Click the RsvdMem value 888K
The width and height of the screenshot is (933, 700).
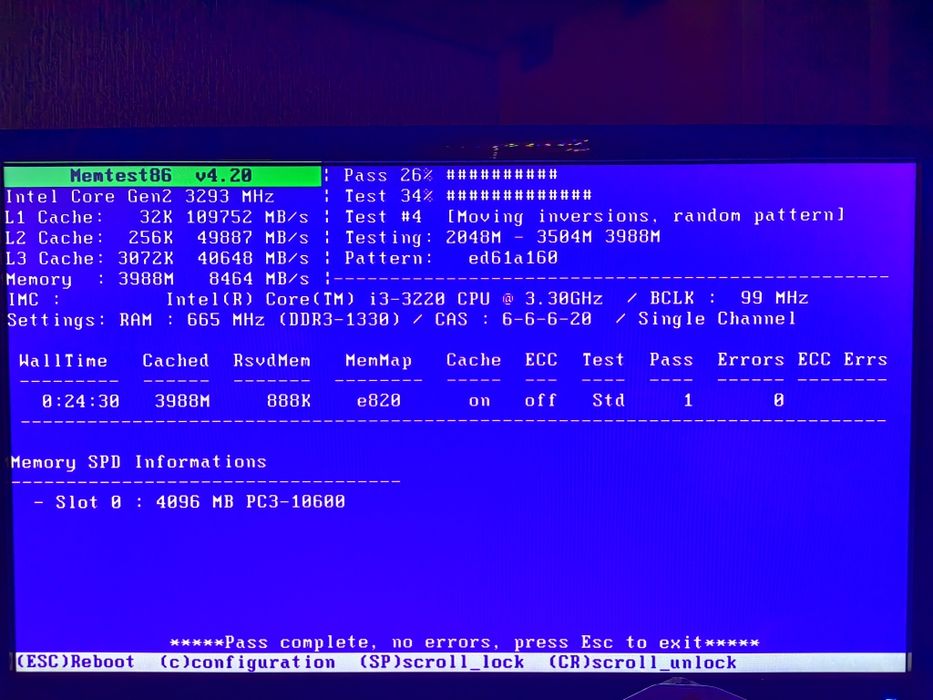[289, 401]
